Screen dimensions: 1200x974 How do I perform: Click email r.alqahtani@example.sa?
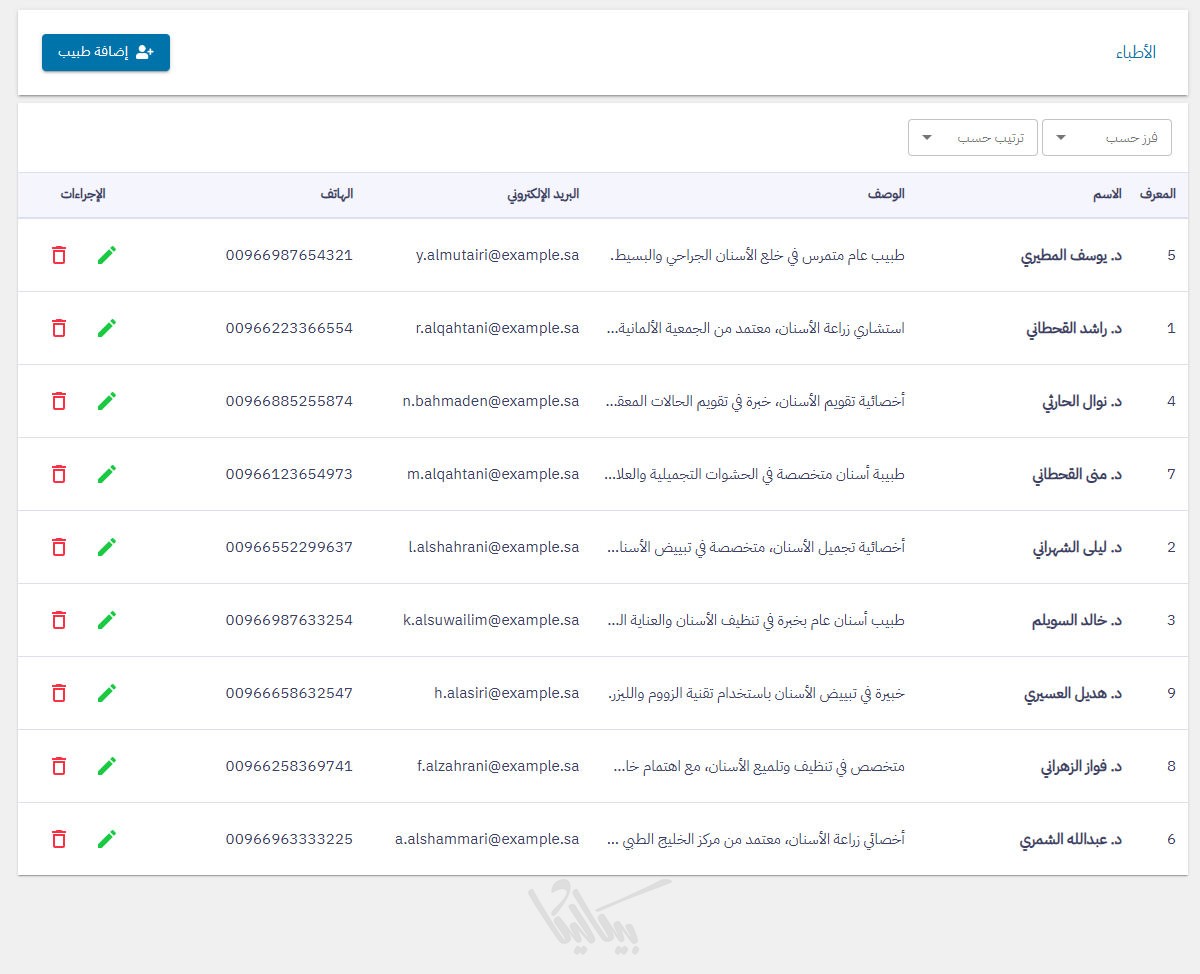click(x=497, y=328)
